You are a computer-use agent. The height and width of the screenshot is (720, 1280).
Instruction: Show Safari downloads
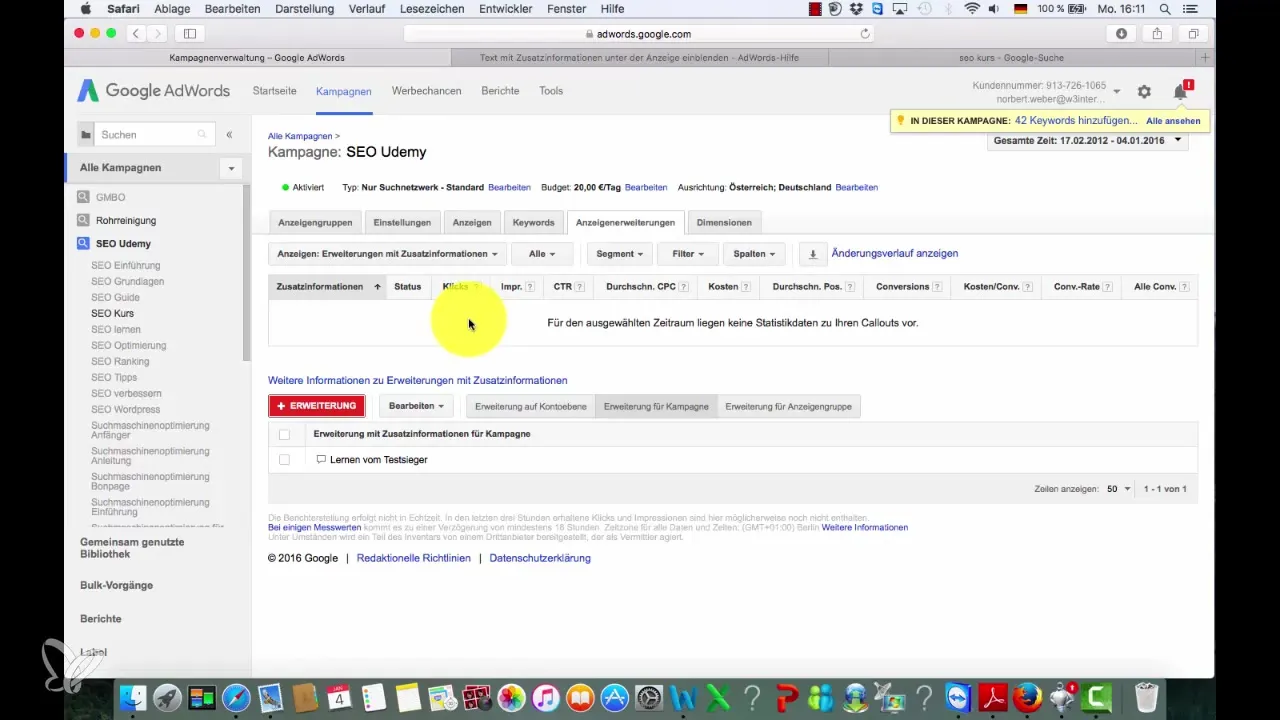[x=1121, y=33]
